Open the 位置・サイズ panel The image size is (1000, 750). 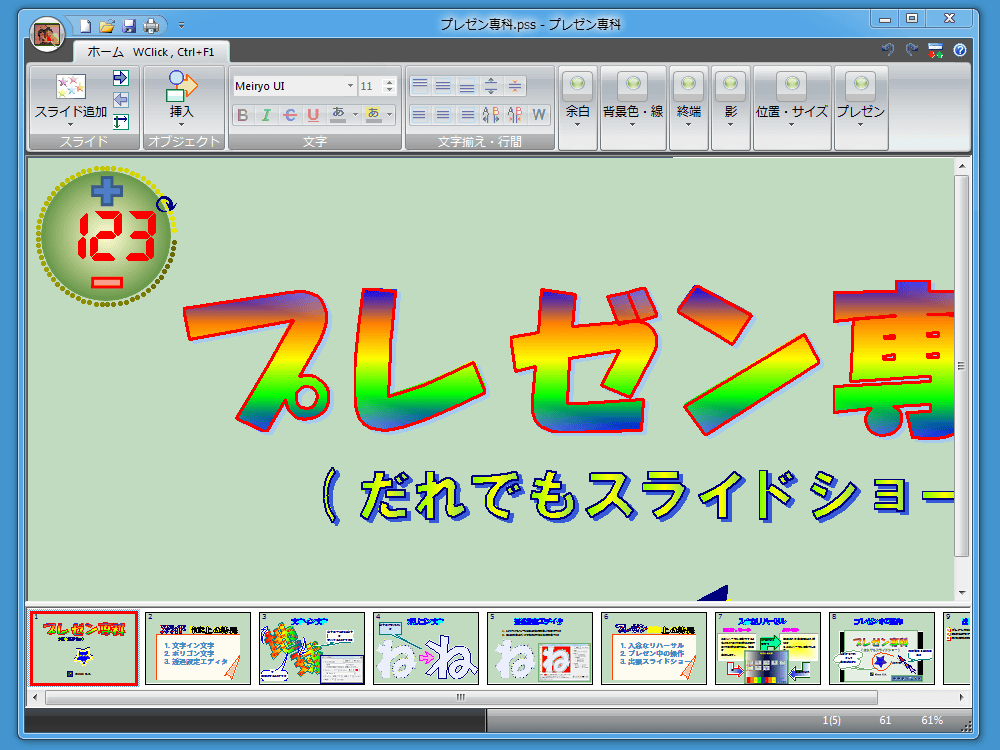coord(792,107)
